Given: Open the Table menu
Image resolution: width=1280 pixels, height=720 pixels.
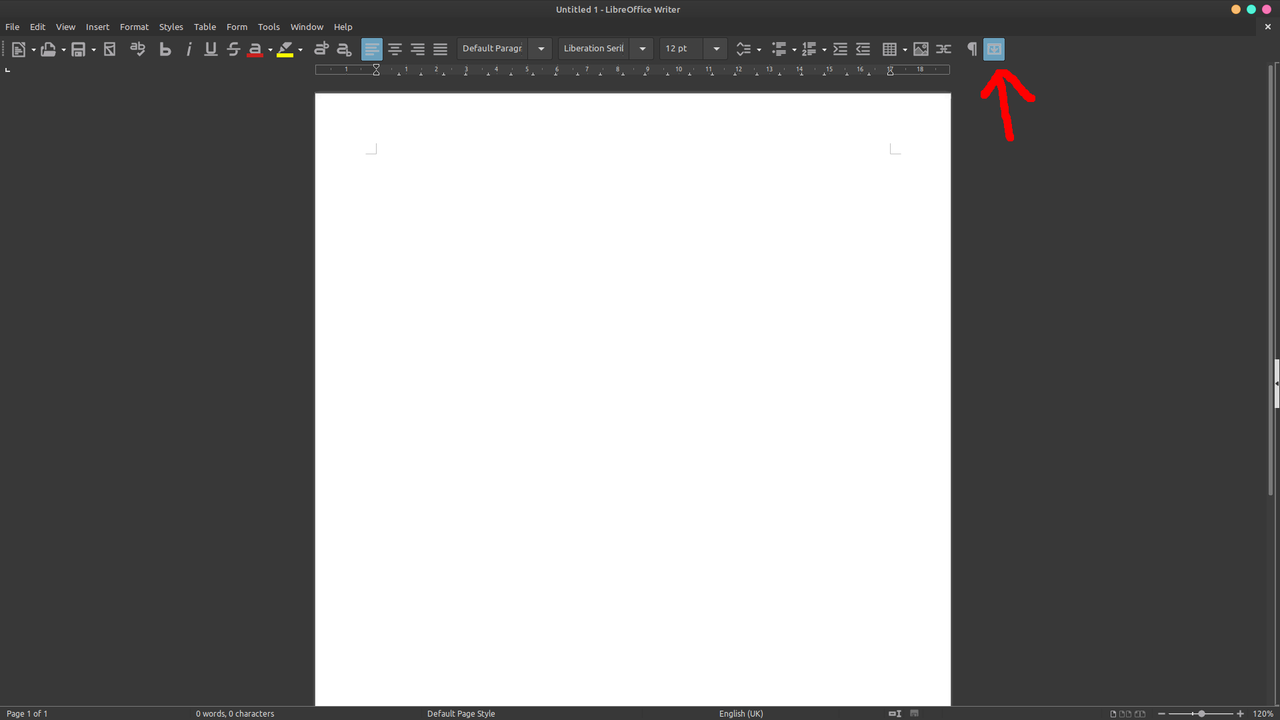Looking at the screenshot, I should click(205, 27).
